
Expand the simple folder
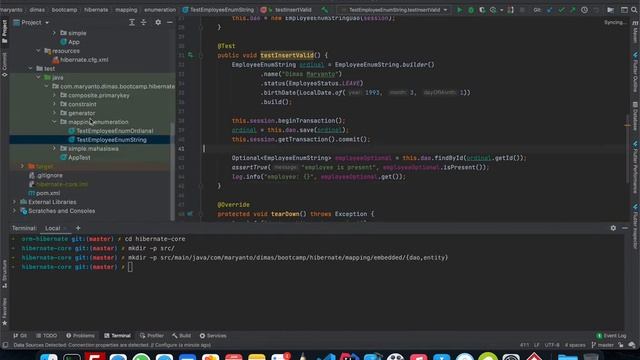pos(54,33)
